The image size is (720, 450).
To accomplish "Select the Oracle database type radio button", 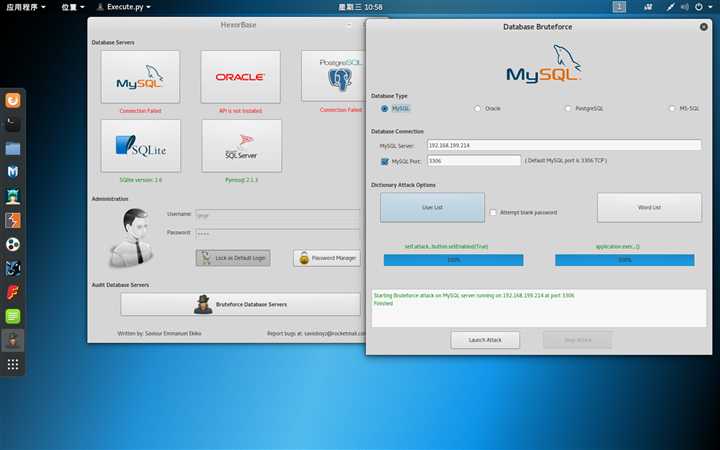I will pos(478,109).
